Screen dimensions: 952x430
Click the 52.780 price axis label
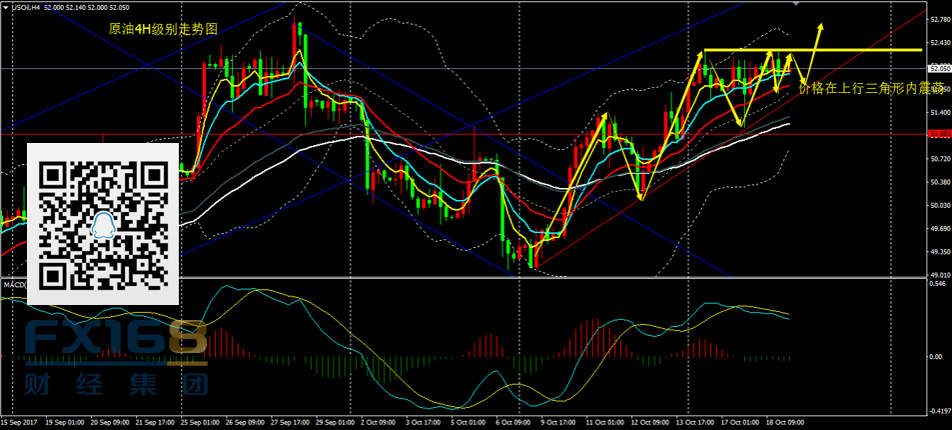point(939,19)
